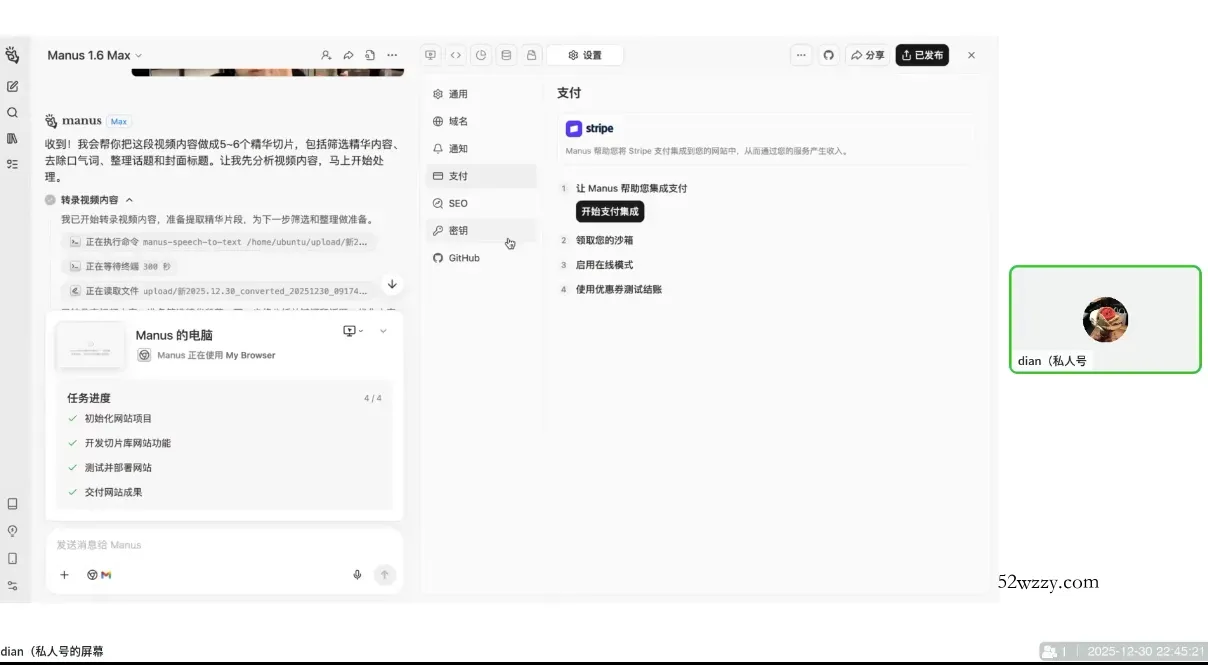Viewport: 1208px width, 665px height.
Task: Click the 开始支付集成 button
Action: click(610, 211)
